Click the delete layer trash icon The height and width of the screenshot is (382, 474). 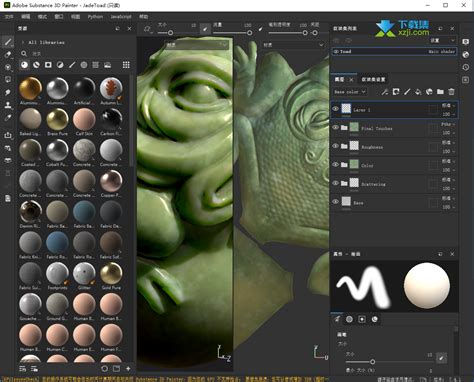[x=451, y=92]
